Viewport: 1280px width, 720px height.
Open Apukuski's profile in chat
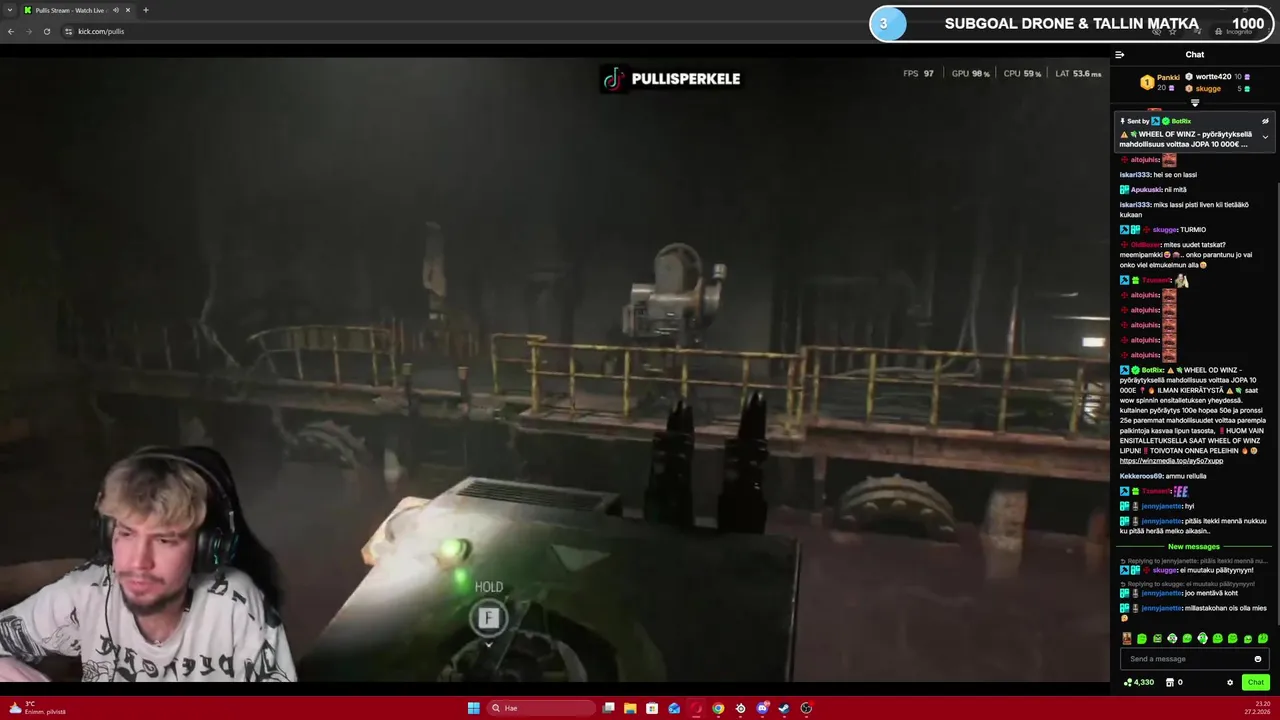(1146, 190)
